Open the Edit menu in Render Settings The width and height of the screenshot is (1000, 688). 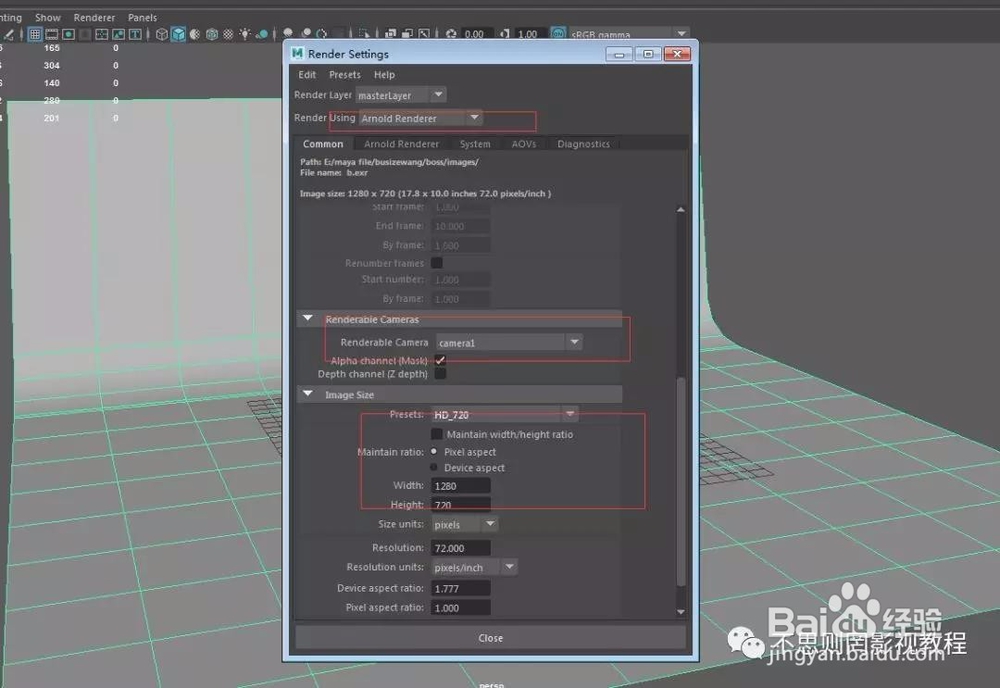[307, 75]
